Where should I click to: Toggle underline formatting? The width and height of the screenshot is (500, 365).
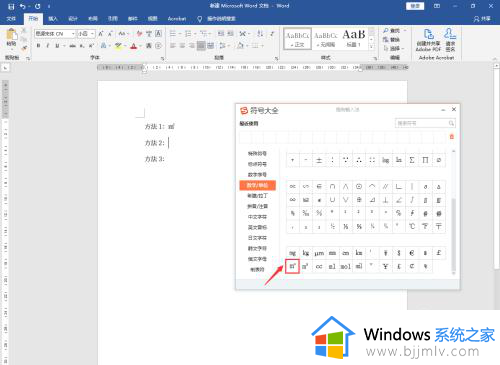coord(57,46)
